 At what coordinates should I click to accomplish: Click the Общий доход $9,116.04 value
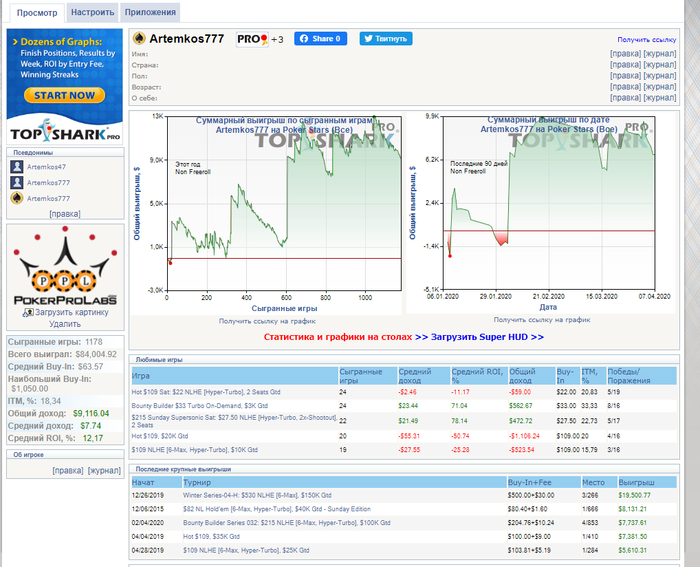pyautogui.click(x=91, y=413)
